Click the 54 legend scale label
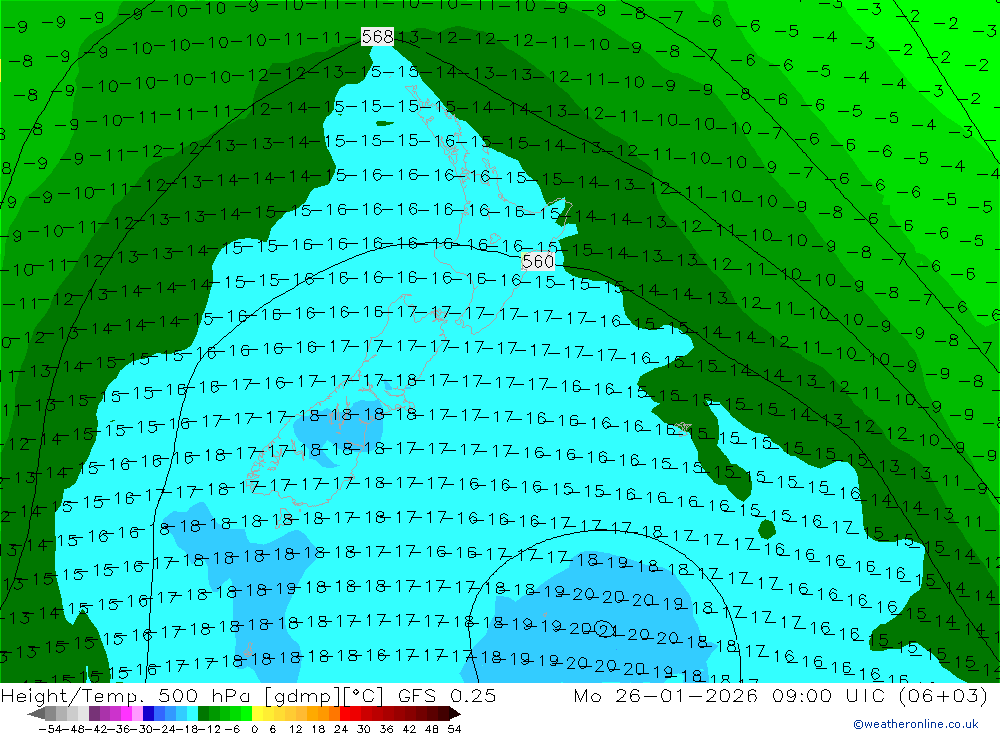 click(454, 729)
